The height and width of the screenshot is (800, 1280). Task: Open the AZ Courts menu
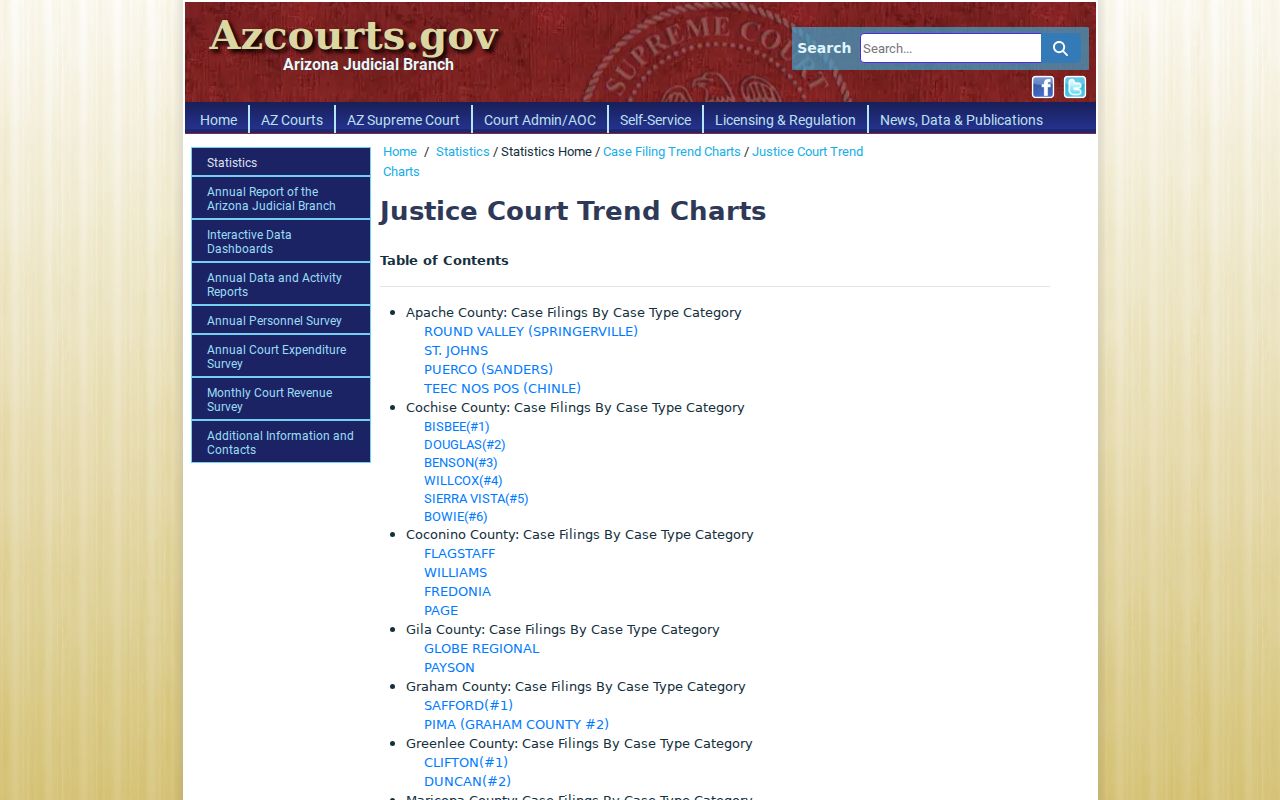pyautogui.click(x=292, y=120)
